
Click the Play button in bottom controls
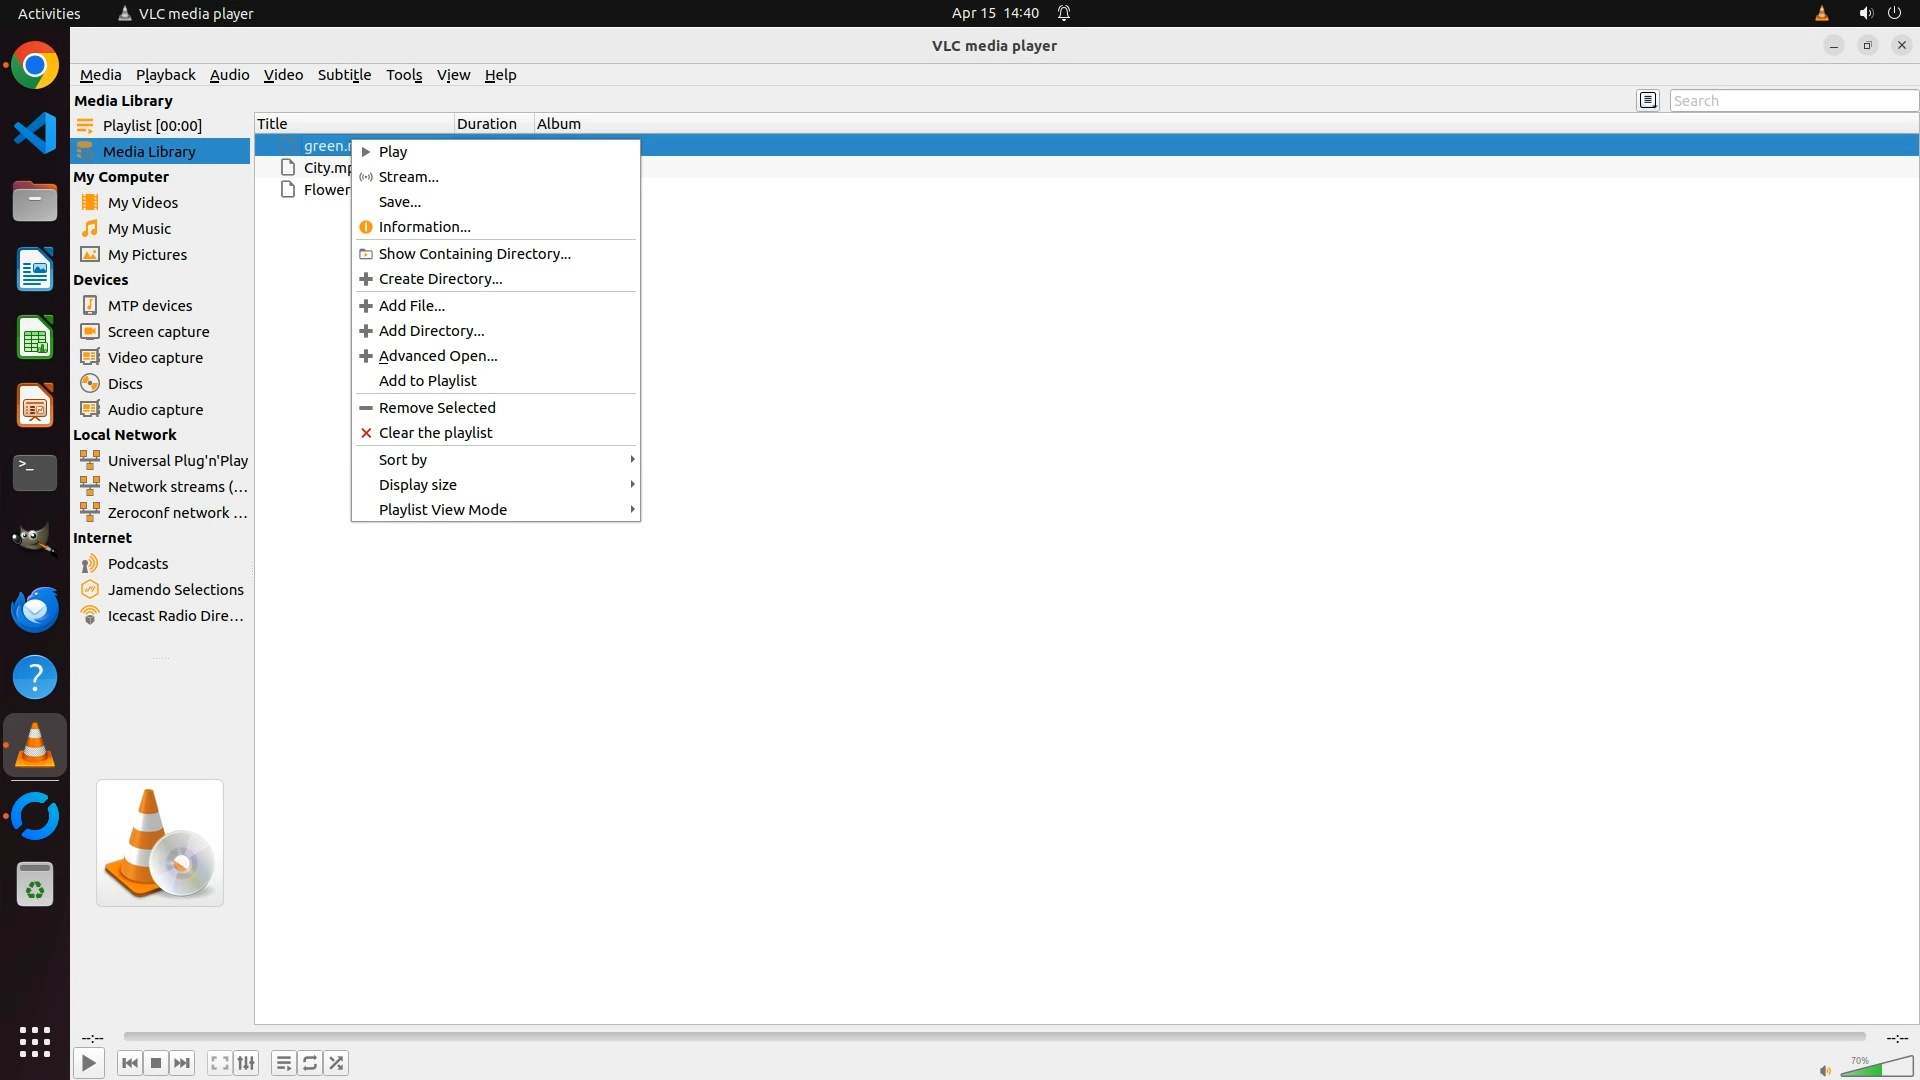click(x=88, y=1063)
